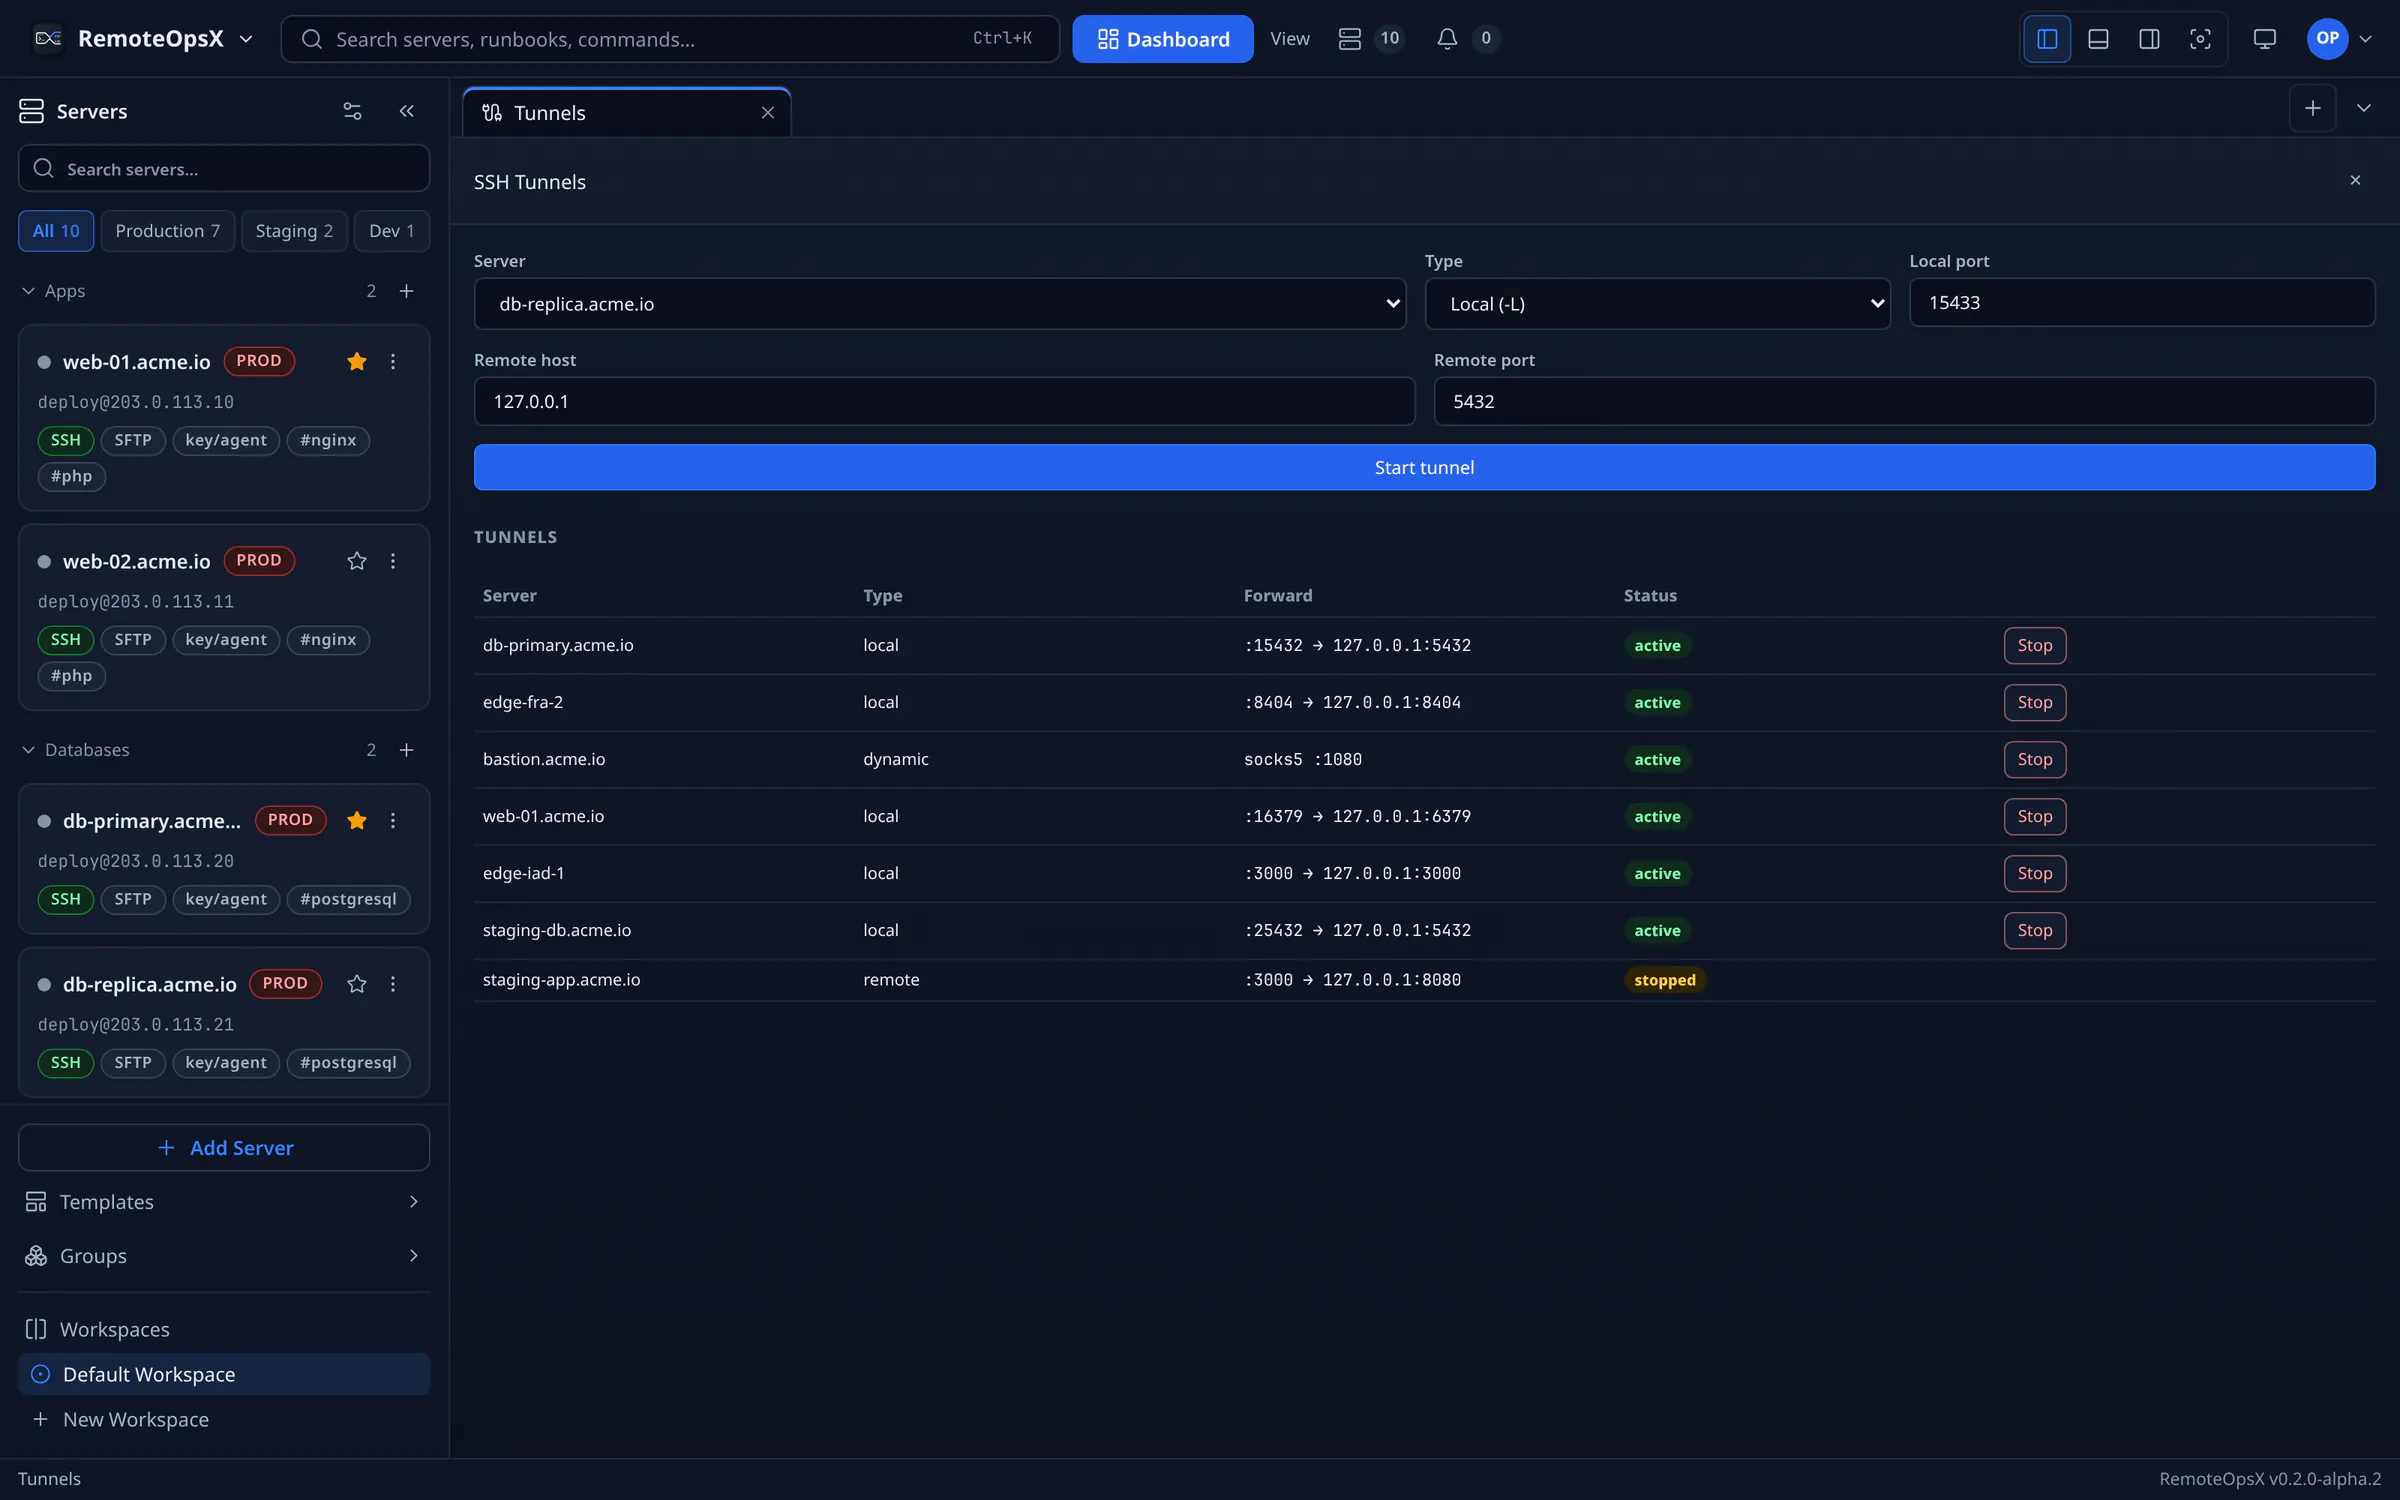Stop the edge-iad-1 tunnel
2400x1500 pixels.
coord(2035,874)
